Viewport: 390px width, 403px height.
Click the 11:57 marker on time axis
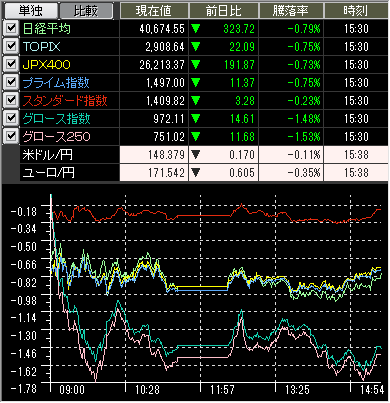click(x=222, y=389)
